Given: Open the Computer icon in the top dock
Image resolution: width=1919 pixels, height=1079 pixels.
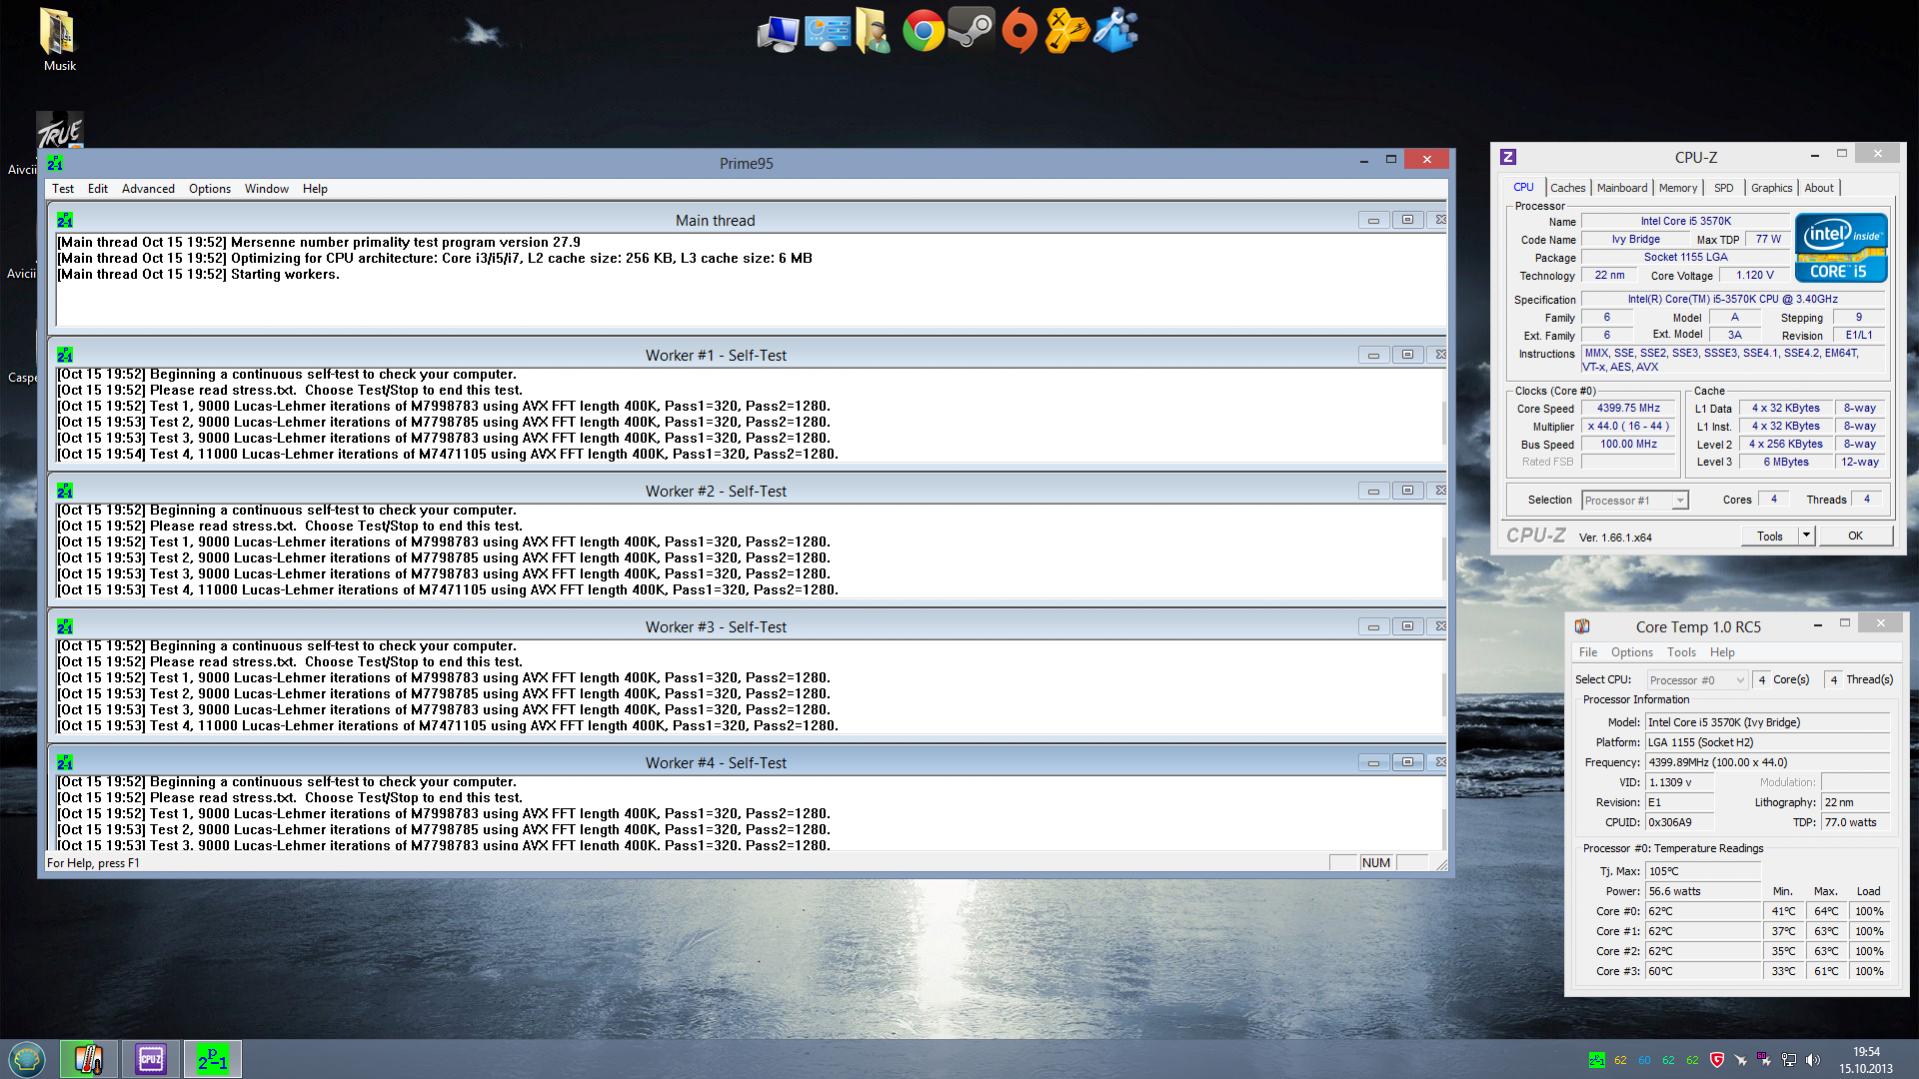Looking at the screenshot, I should click(x=777, y=33).
